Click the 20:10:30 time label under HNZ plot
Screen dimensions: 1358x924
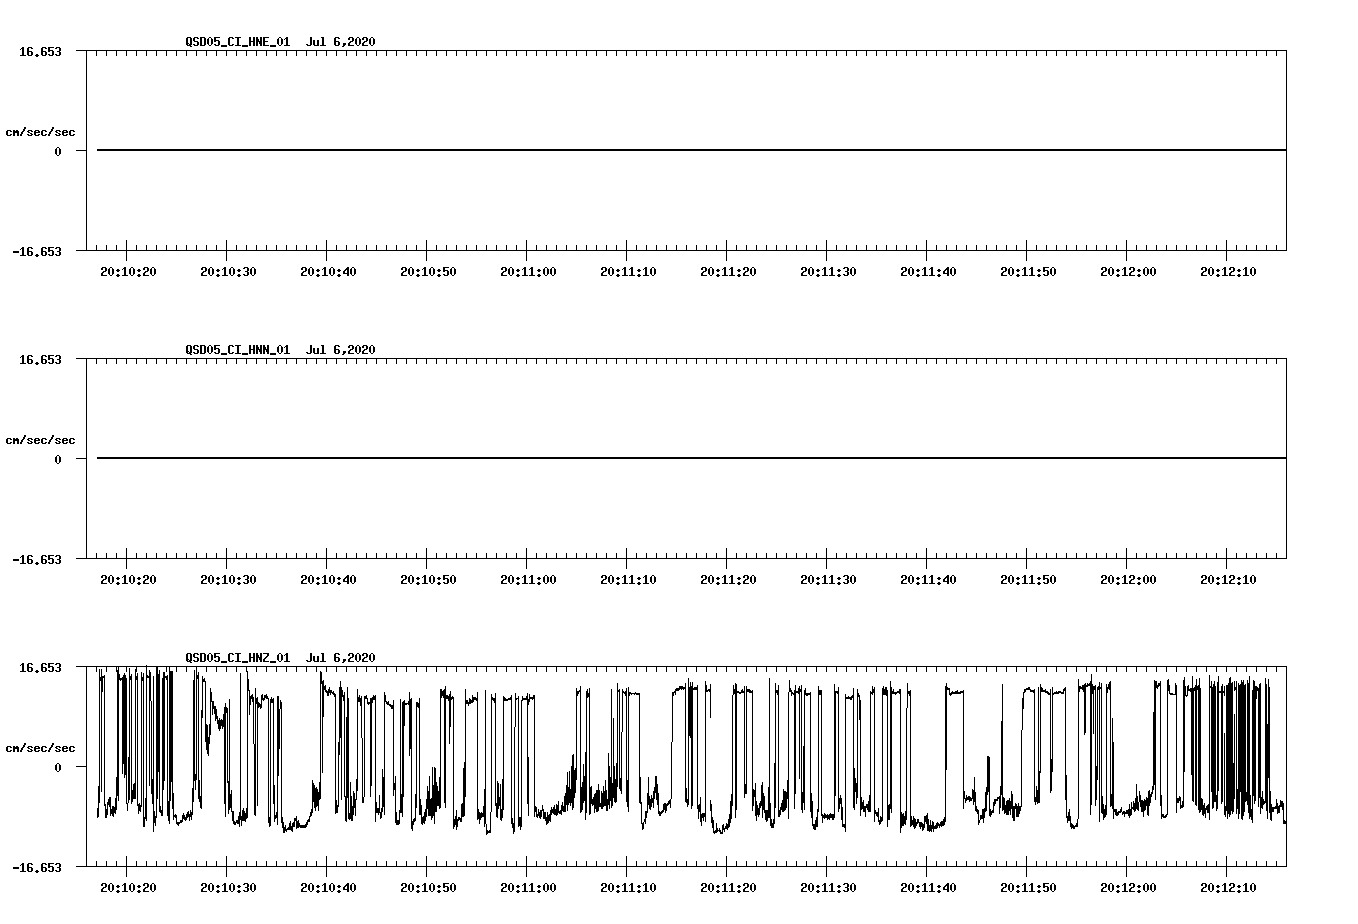[228, 887]
